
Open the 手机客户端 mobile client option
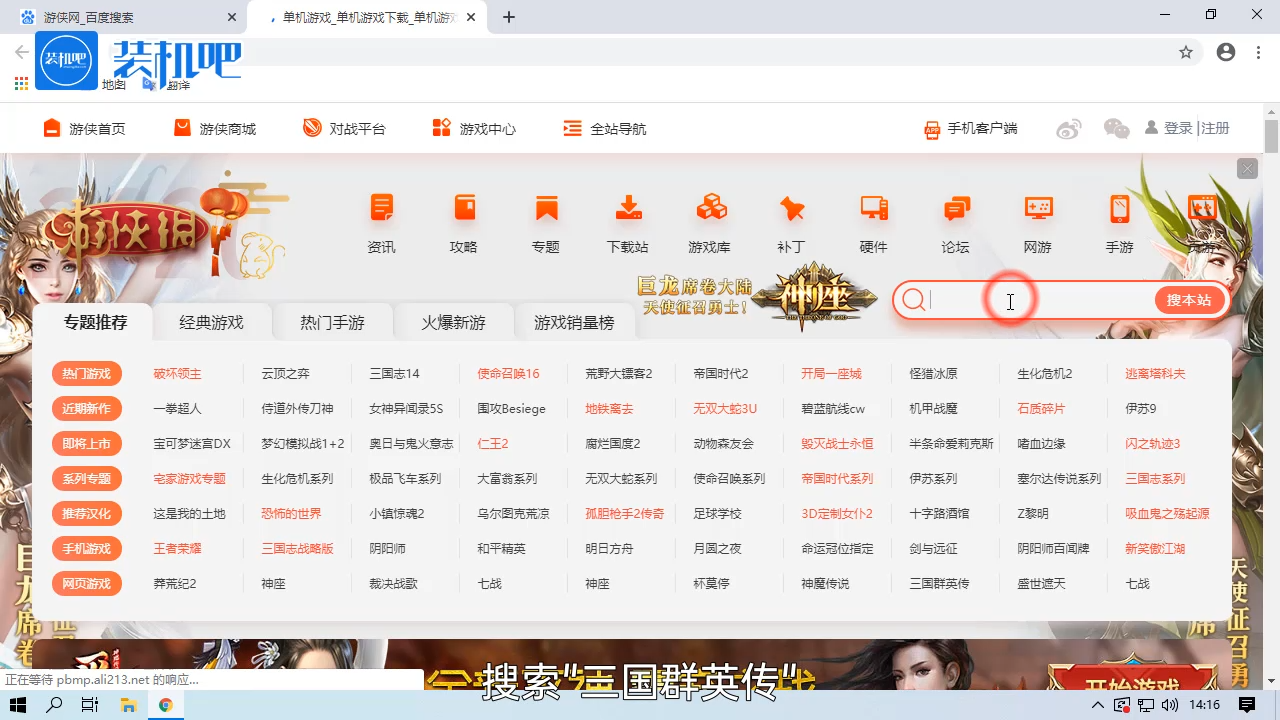969,128
